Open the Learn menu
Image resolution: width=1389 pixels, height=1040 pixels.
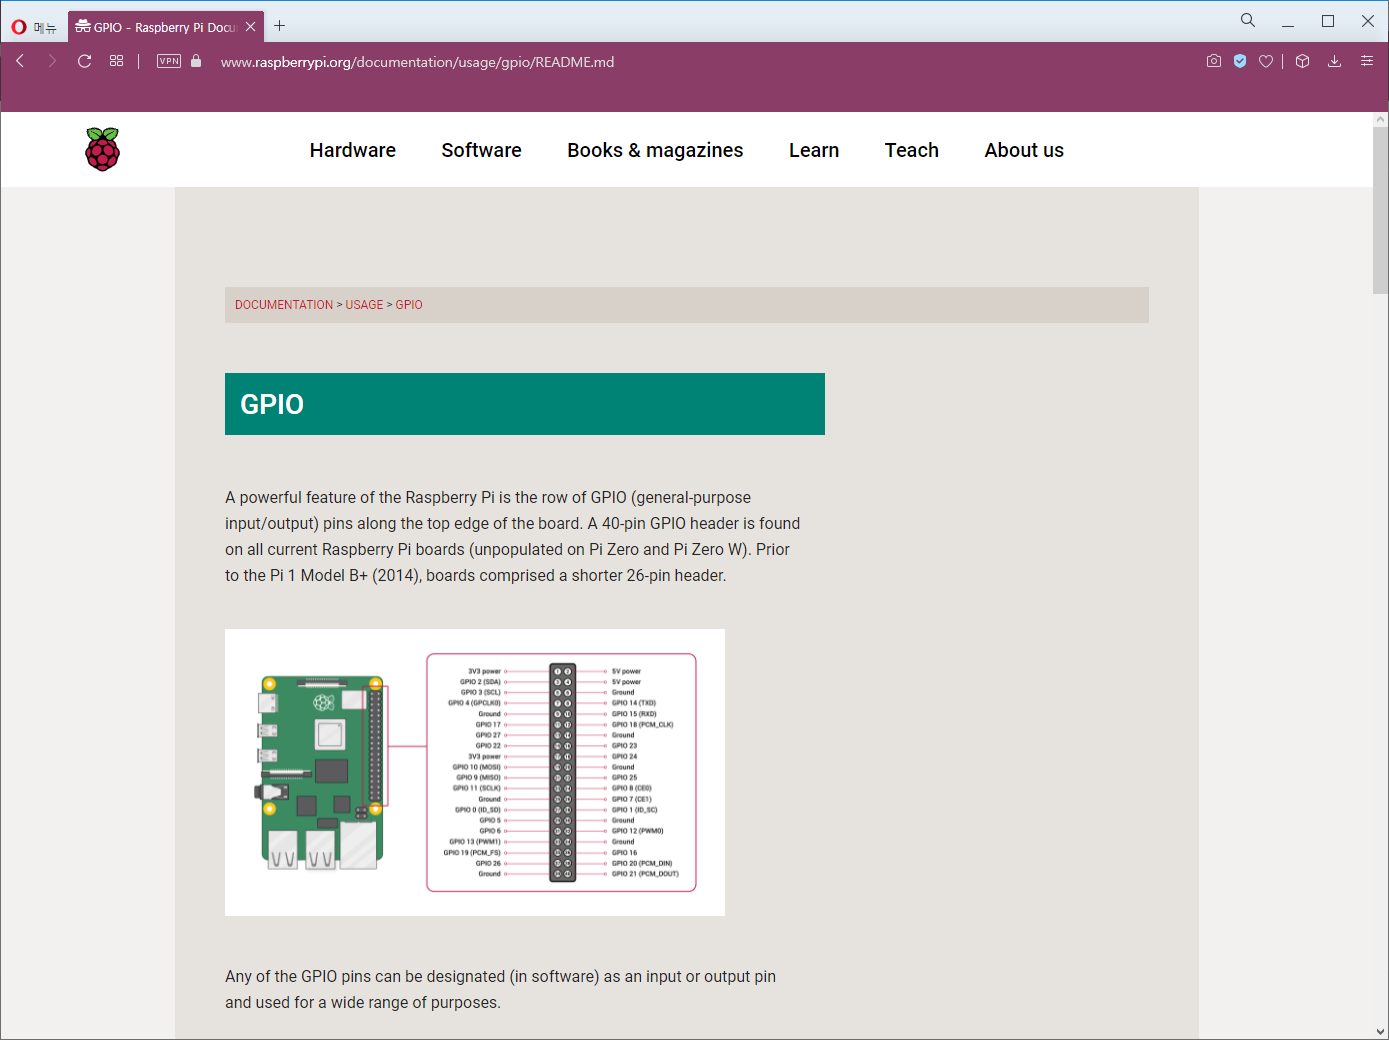click(814, 150)
